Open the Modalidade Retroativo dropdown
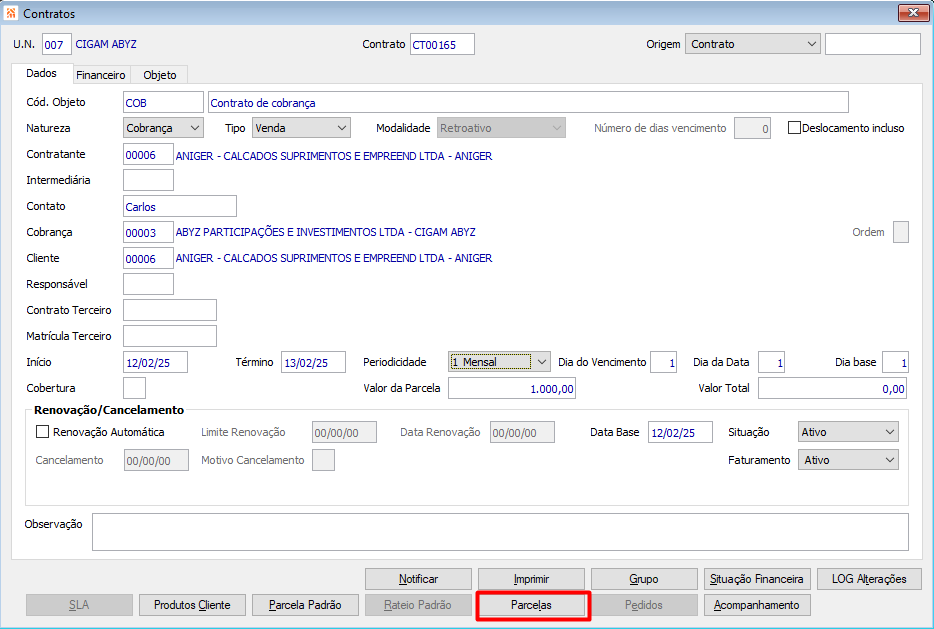 [x=502, y=128]
